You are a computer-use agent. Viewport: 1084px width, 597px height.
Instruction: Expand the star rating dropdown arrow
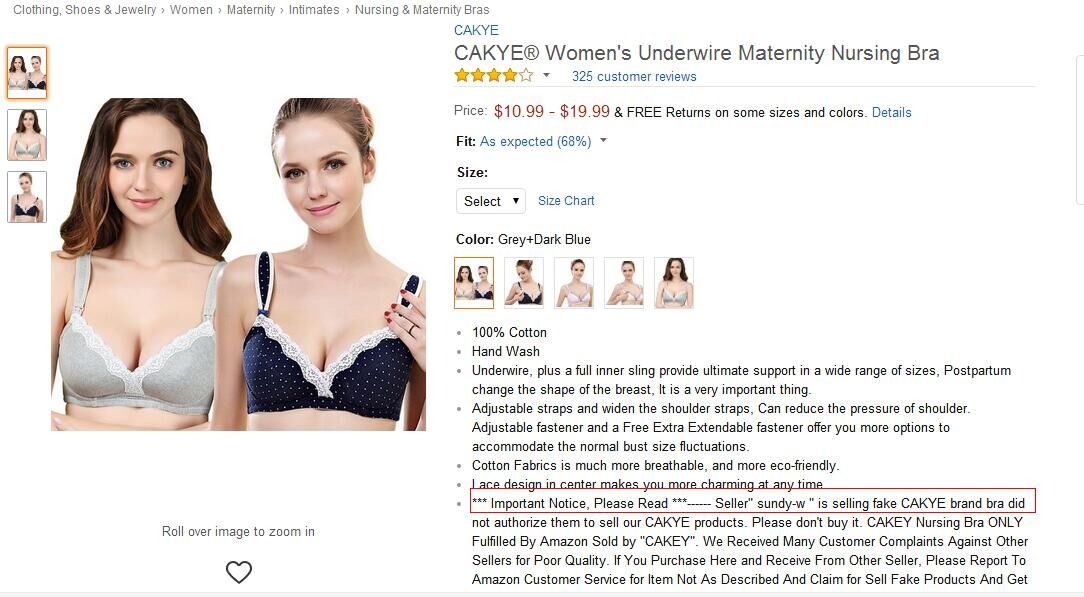pos(546,75)
